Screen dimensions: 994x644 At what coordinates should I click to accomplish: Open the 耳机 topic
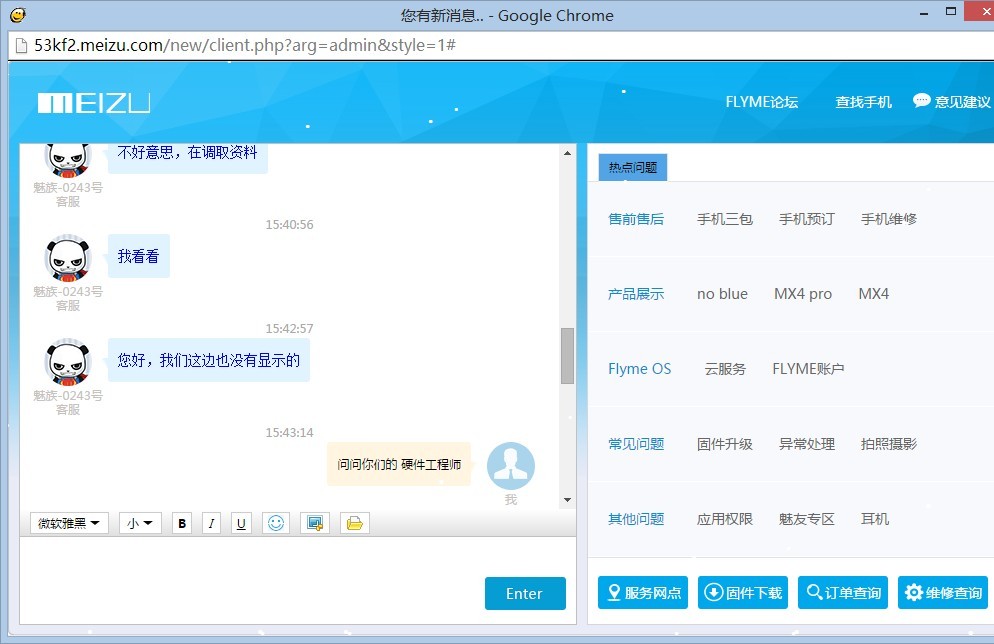click(x=875, y=519)
